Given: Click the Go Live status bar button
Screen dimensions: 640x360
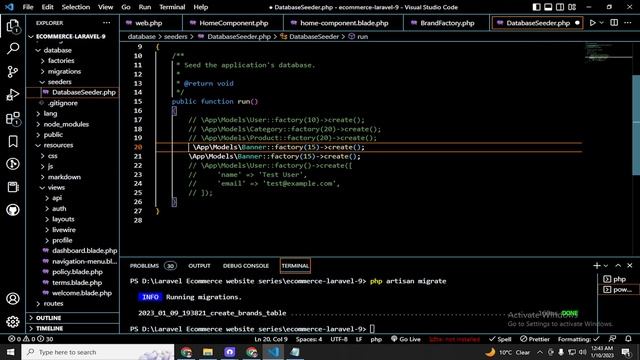Looking at the screenshot, I should pyautogui.click(x=406, y=339).
